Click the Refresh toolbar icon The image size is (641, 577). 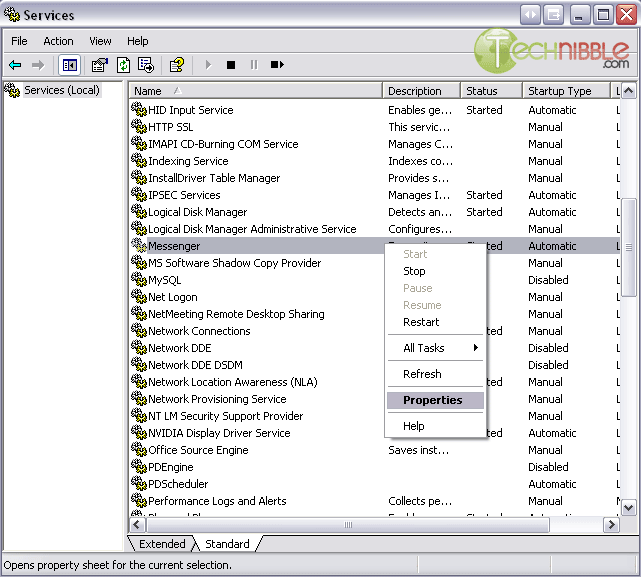123,65
